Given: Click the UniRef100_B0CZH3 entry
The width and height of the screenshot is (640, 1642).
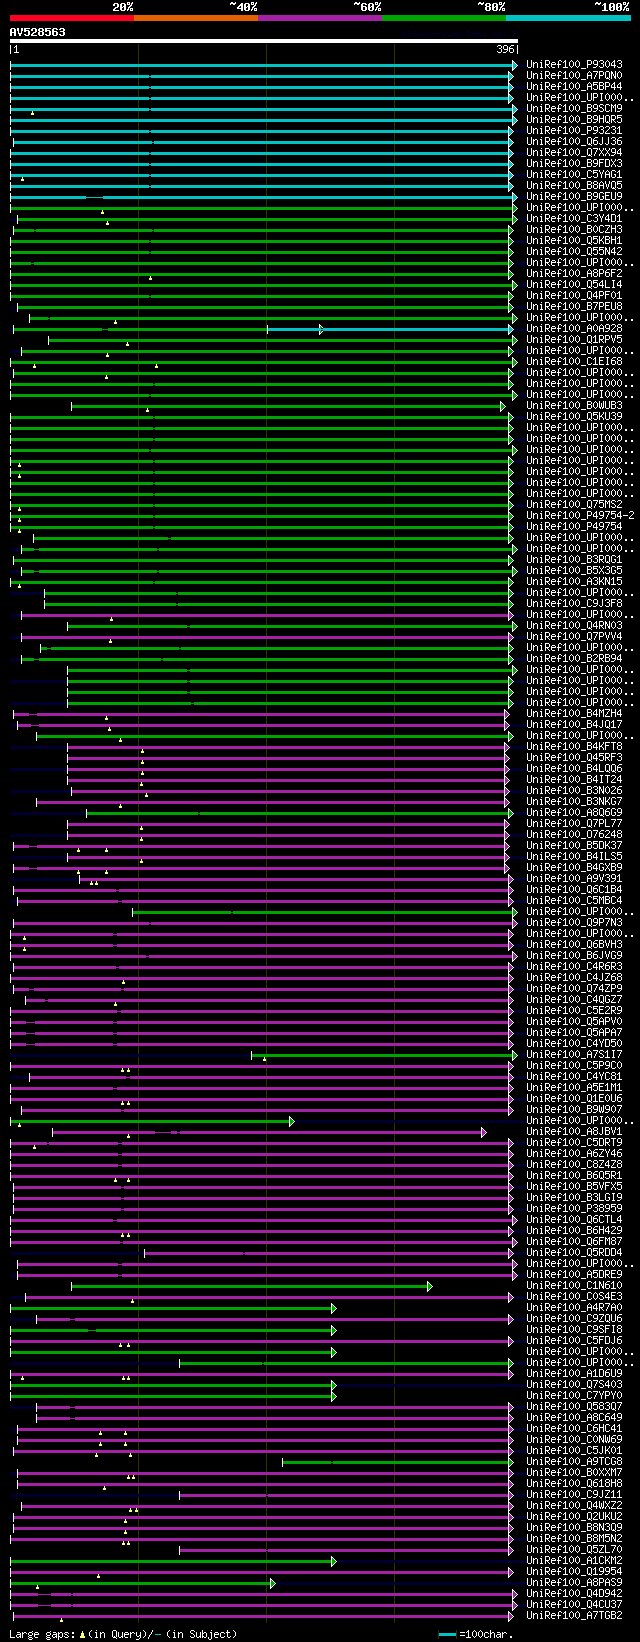Looking at the screenshot, I should click(574, 230).
